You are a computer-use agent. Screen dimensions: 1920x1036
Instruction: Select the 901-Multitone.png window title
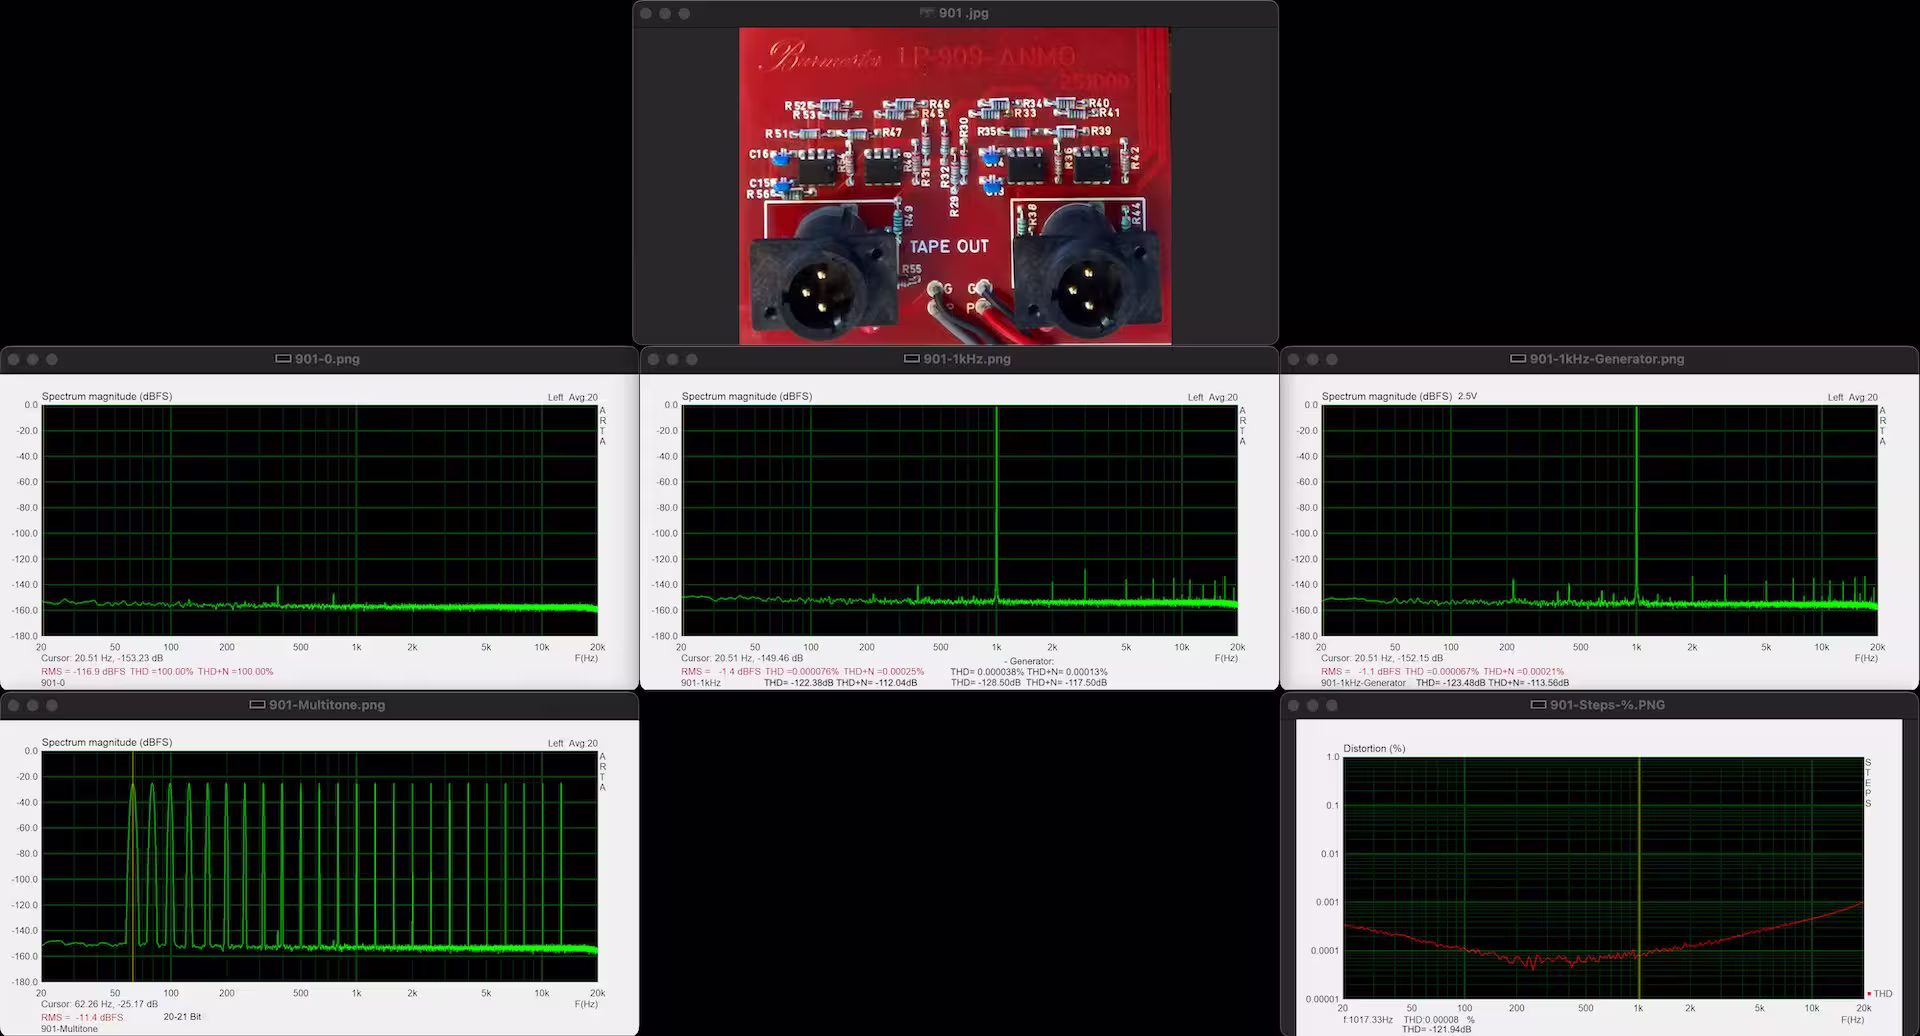point(327,705)
